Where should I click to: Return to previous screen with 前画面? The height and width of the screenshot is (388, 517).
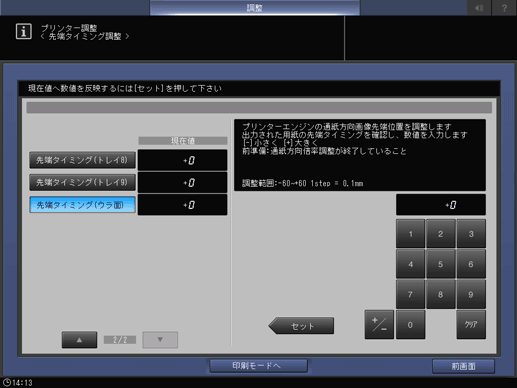[463, 366]
